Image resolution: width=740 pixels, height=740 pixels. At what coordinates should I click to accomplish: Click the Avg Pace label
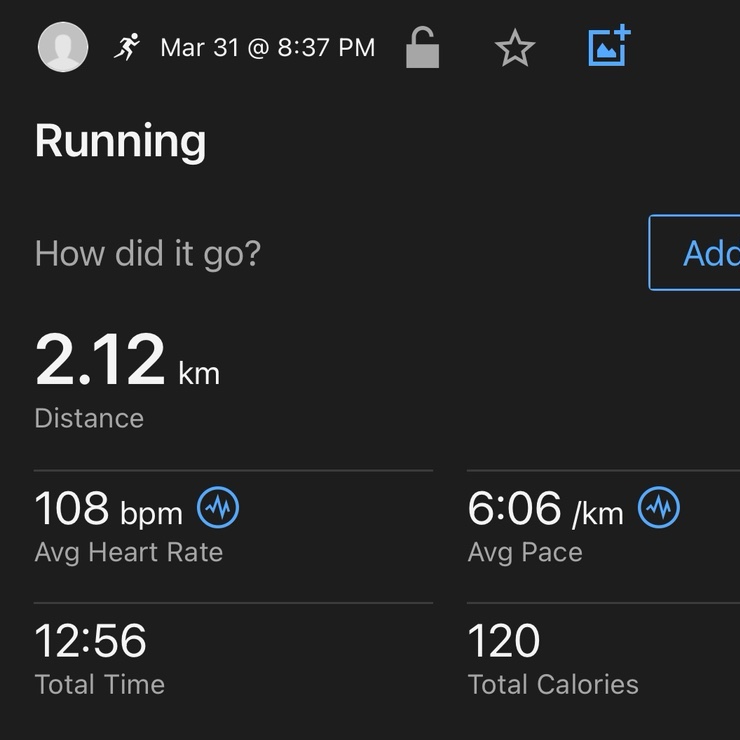525,552
